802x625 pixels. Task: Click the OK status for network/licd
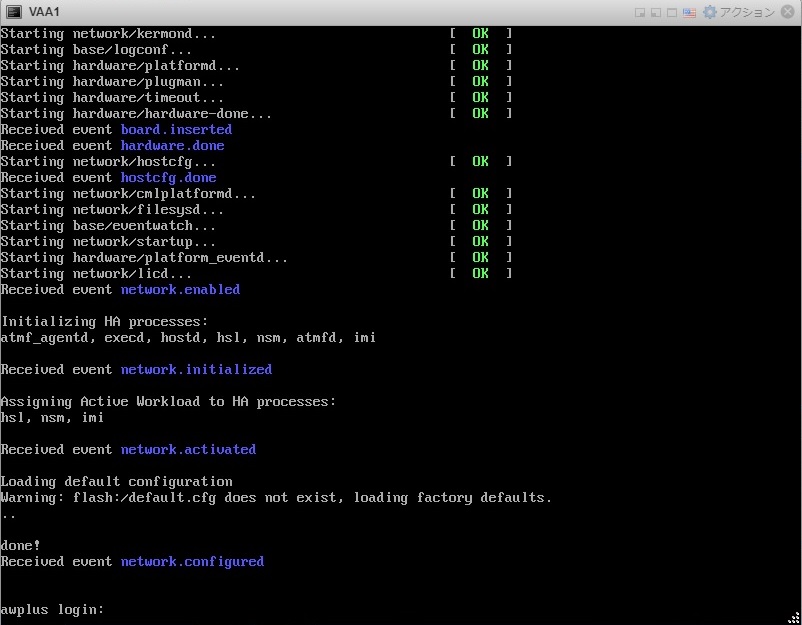tap(480, 273)
